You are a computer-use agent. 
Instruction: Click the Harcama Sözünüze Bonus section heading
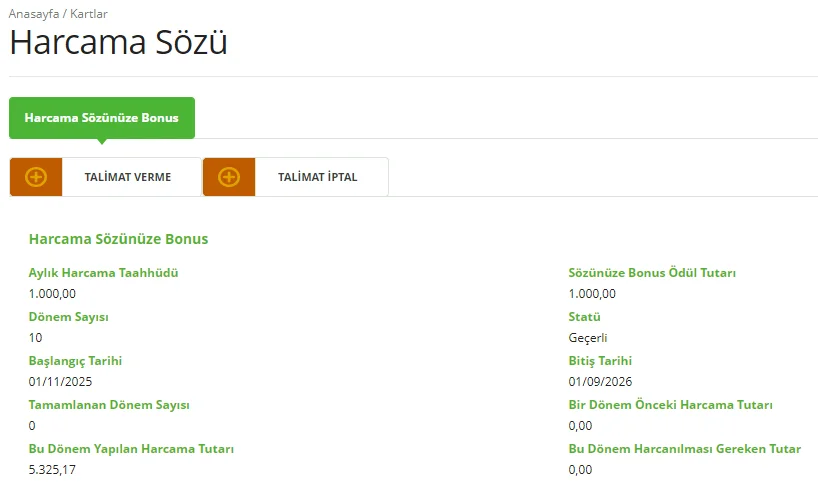pyautogui.click(x=118, y=240)
